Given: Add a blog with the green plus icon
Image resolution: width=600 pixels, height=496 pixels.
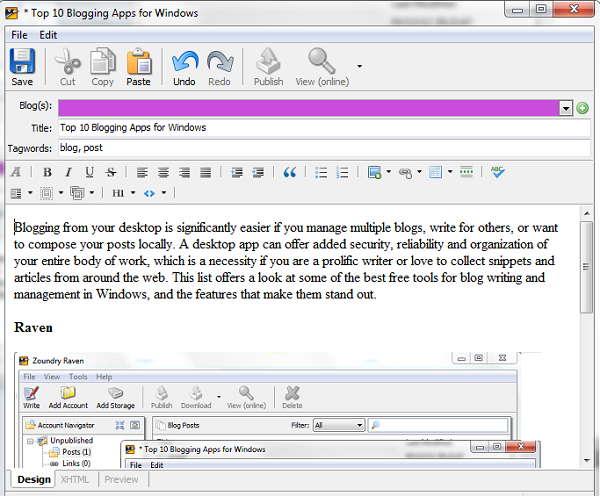Looking at the screenshot, I should (x=582, y=108).
